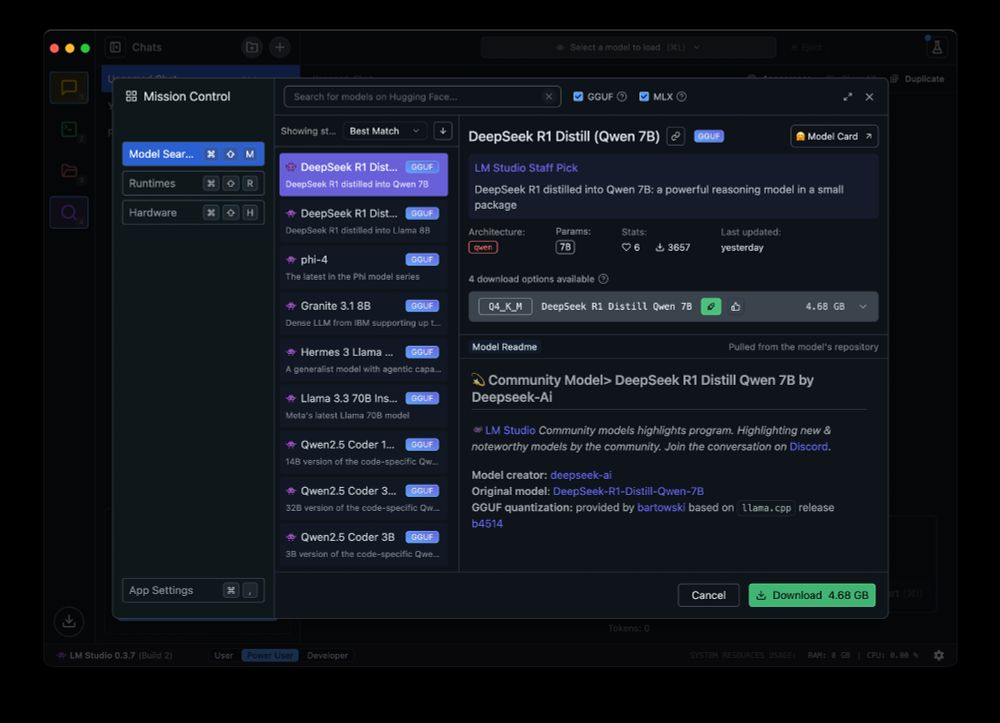Screen dimensions: 1000x723
Task: Close the Mission Control dialog
Action: [869, 97]
